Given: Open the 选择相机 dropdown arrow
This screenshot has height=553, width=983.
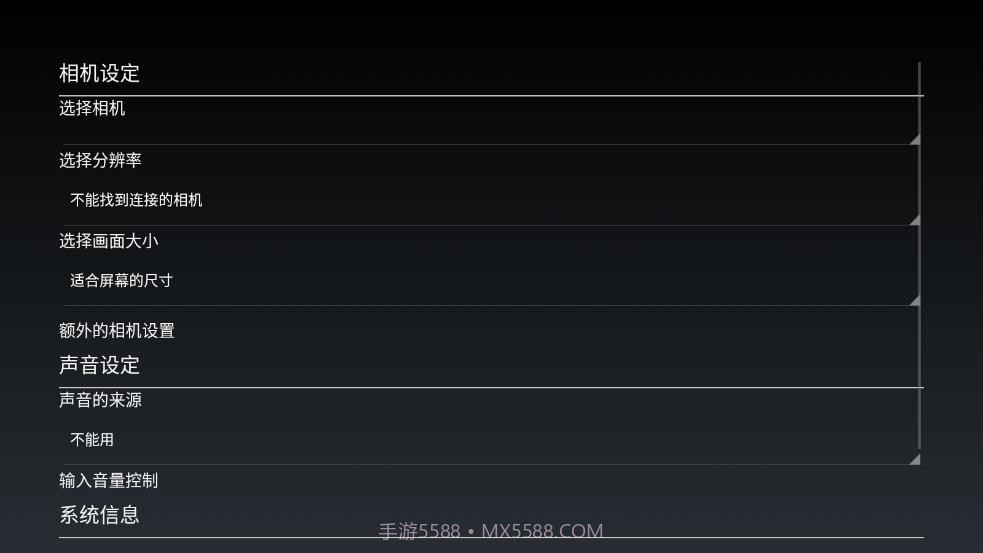Looking at the screenshot, I should 914,139.
